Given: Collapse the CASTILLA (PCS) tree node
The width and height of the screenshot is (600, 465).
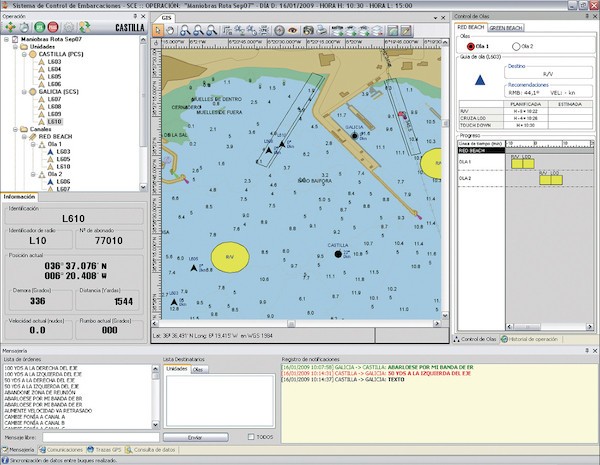Looking at the screenshot, I should [x=24, y=54].
